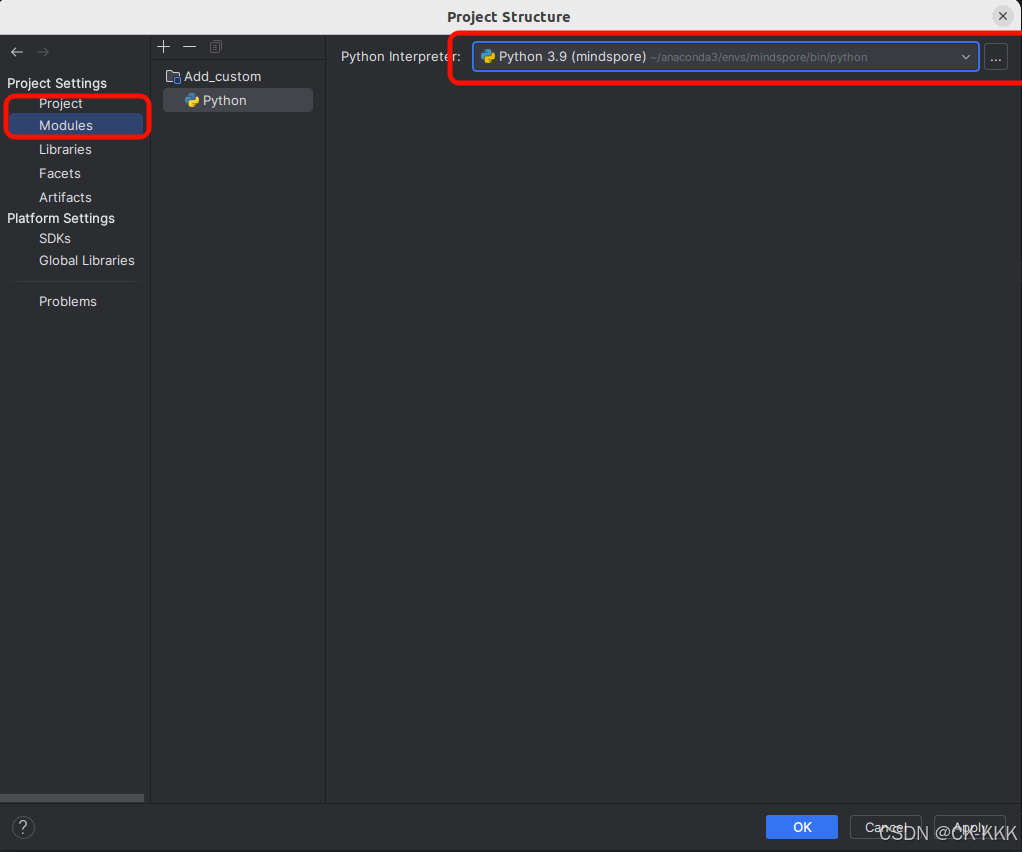Go to the Artifacts section

point(65,197)
